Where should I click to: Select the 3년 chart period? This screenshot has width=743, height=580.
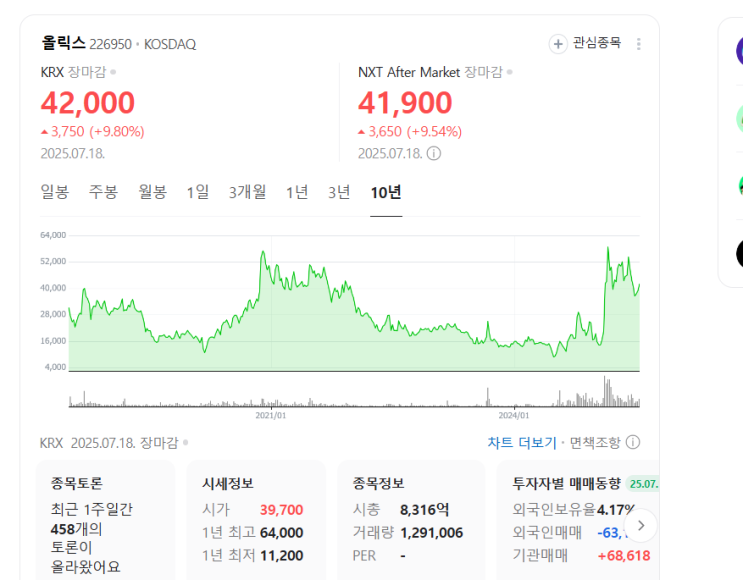click(339, 192)
